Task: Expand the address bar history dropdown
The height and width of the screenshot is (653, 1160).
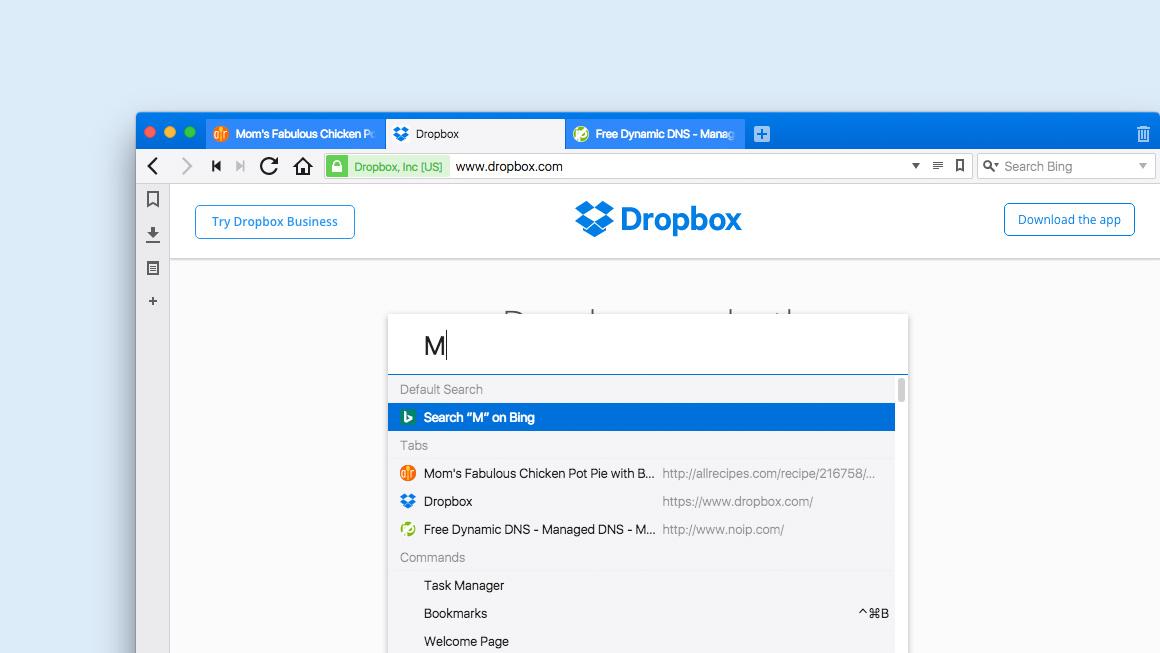Action: (916, 166)
